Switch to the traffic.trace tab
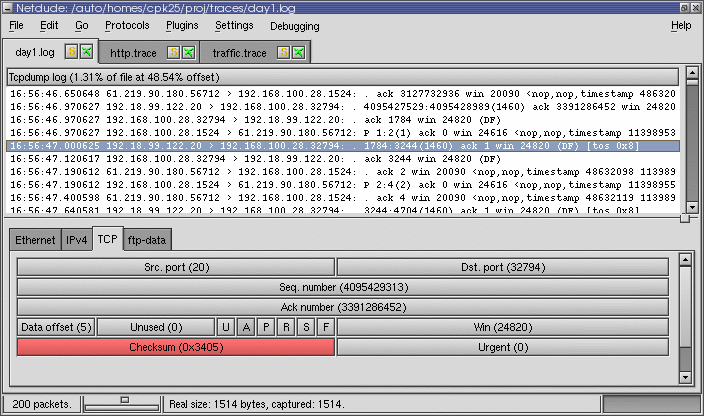Screen dimensions: 704x416 (x=239, y=53)
